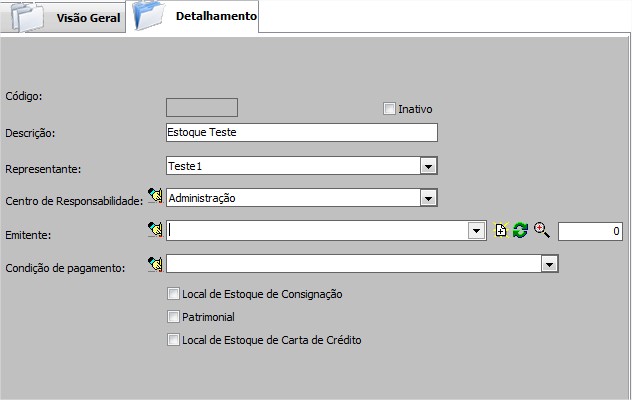Click the Descrição field containing Estoque Teste
The image size is (632, 400).
tap(301, 132)
